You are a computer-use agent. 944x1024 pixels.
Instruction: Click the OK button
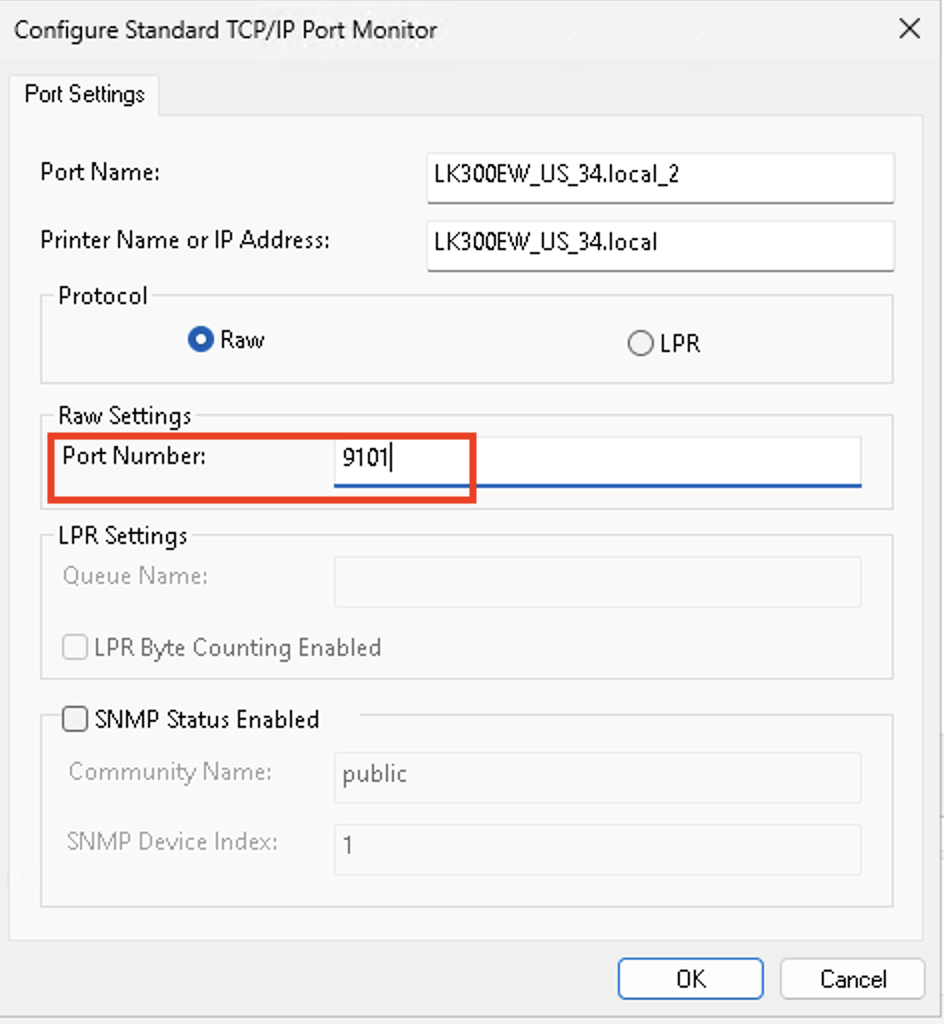[x=690, y=979]
